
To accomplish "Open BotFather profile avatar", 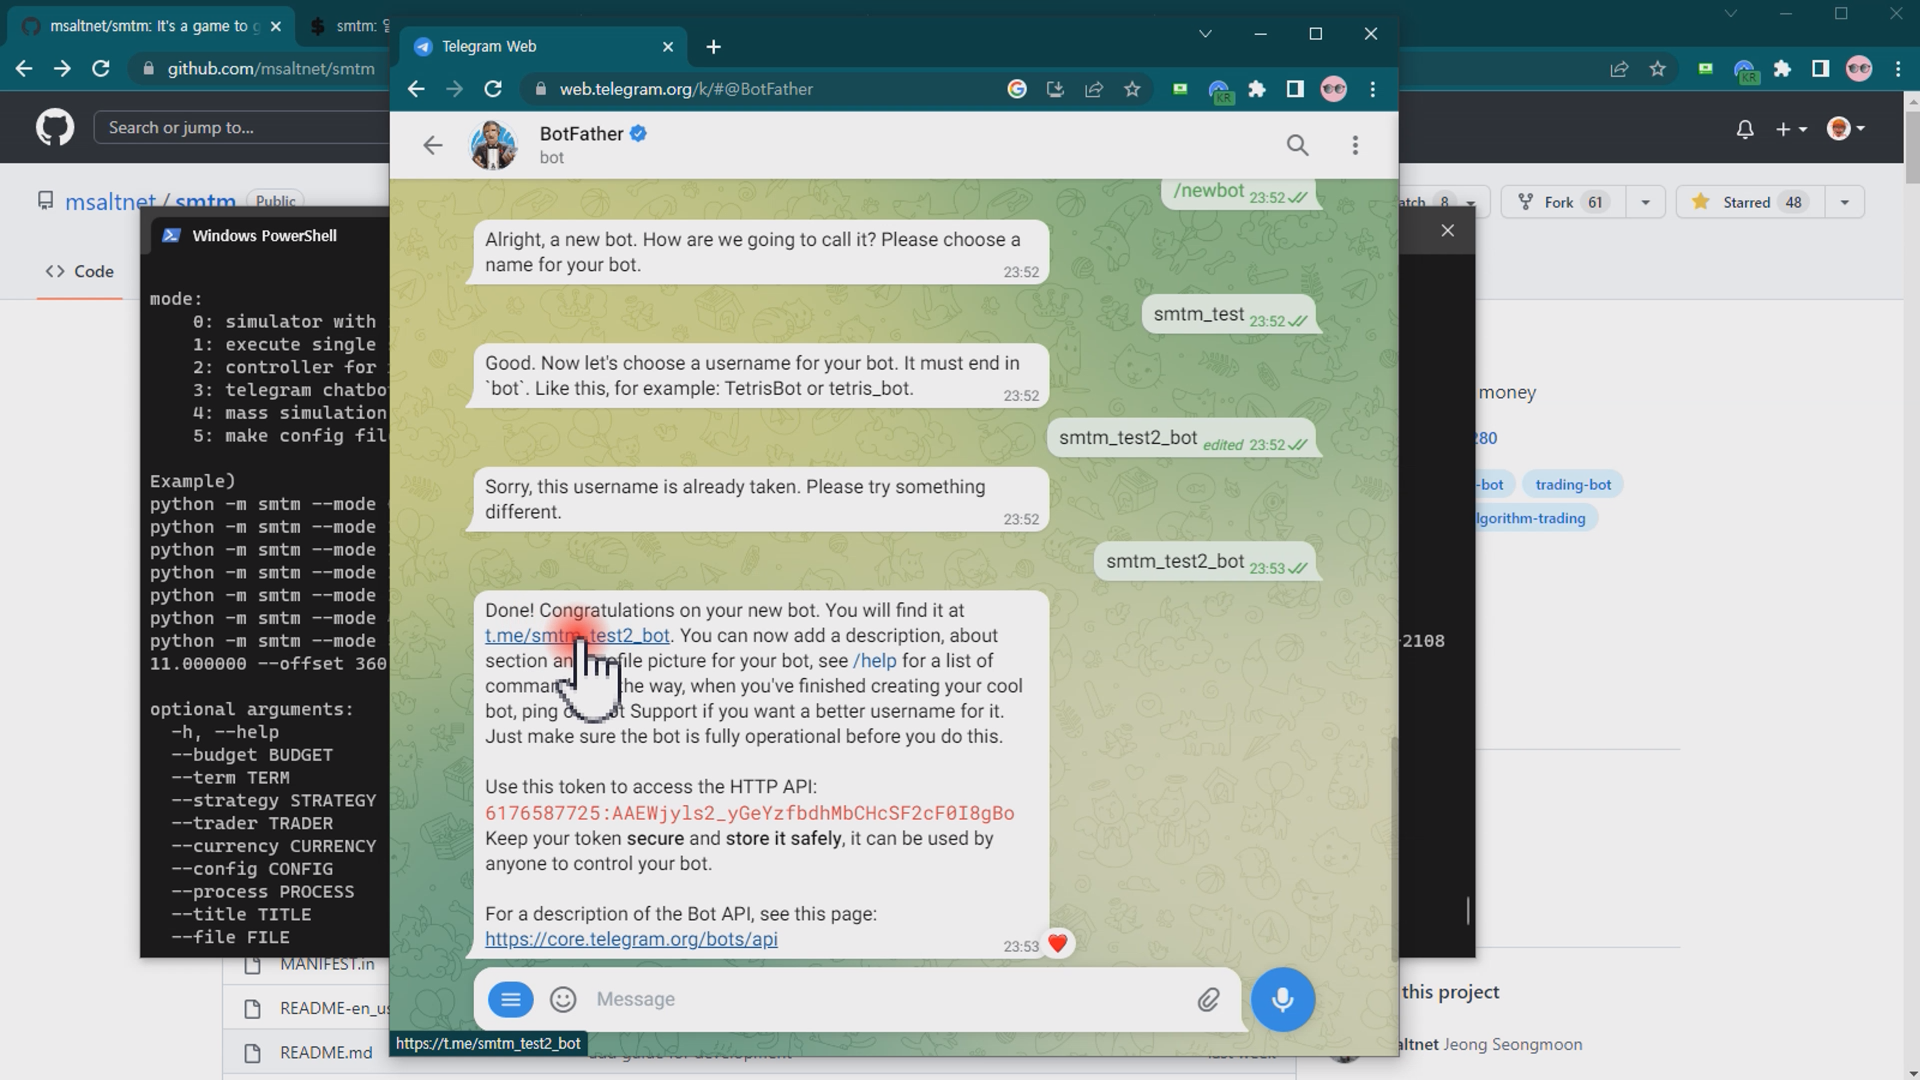I will coord(494,146).
